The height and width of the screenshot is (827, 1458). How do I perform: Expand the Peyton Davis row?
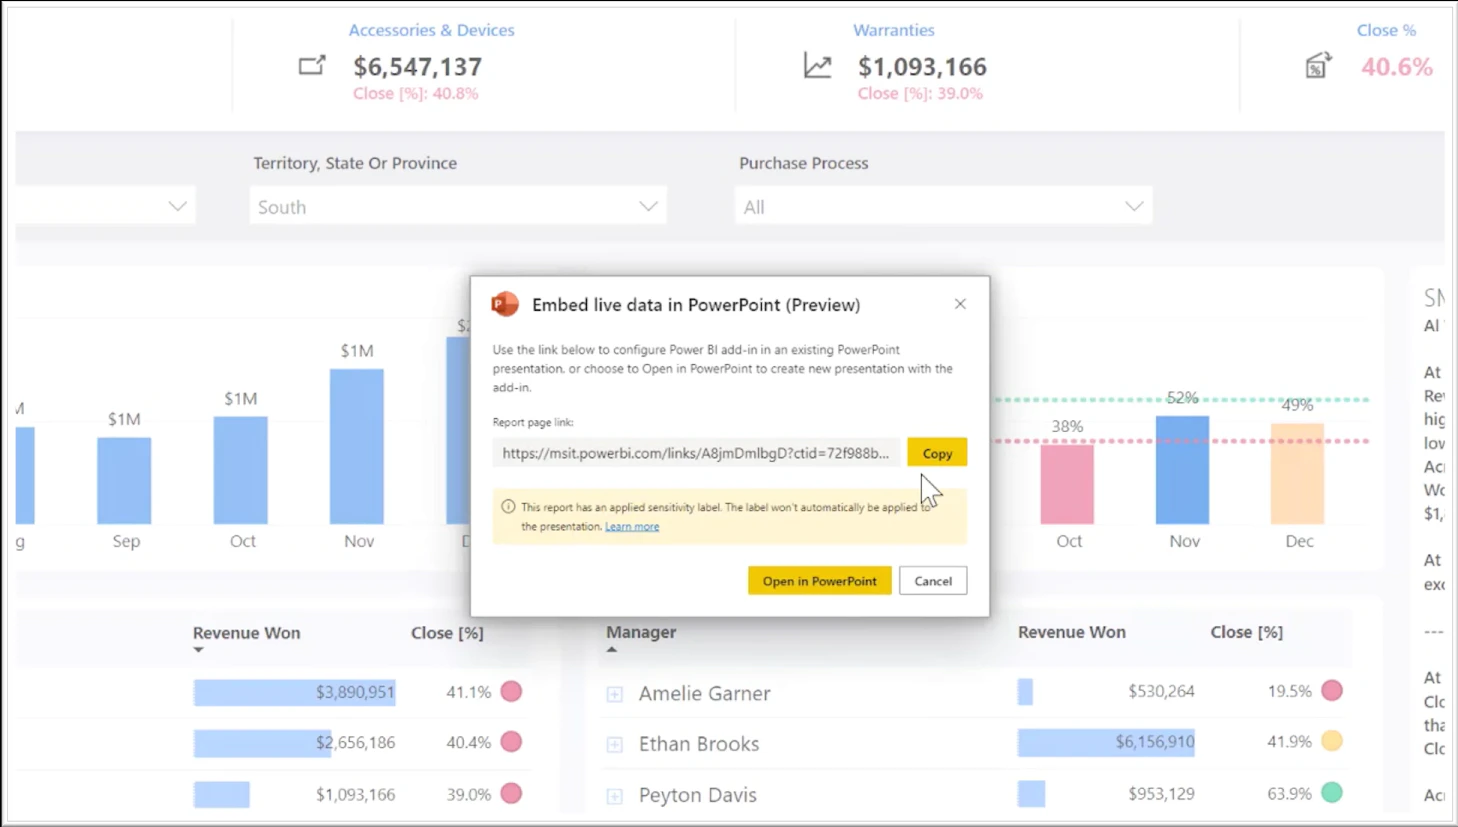click(615, 796)
